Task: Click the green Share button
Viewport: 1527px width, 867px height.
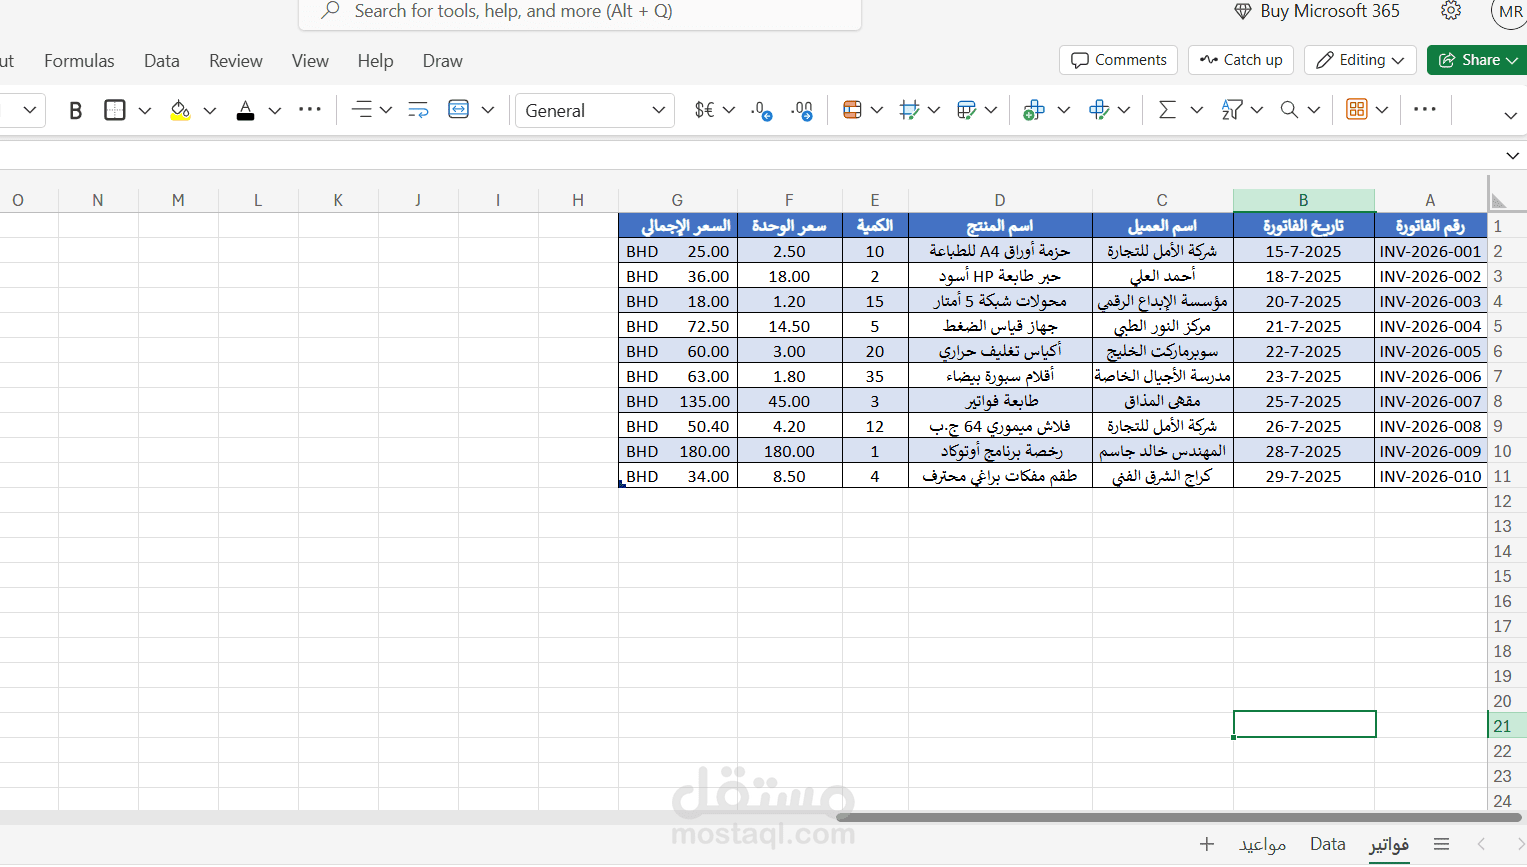Action: tap(1479, 60)
